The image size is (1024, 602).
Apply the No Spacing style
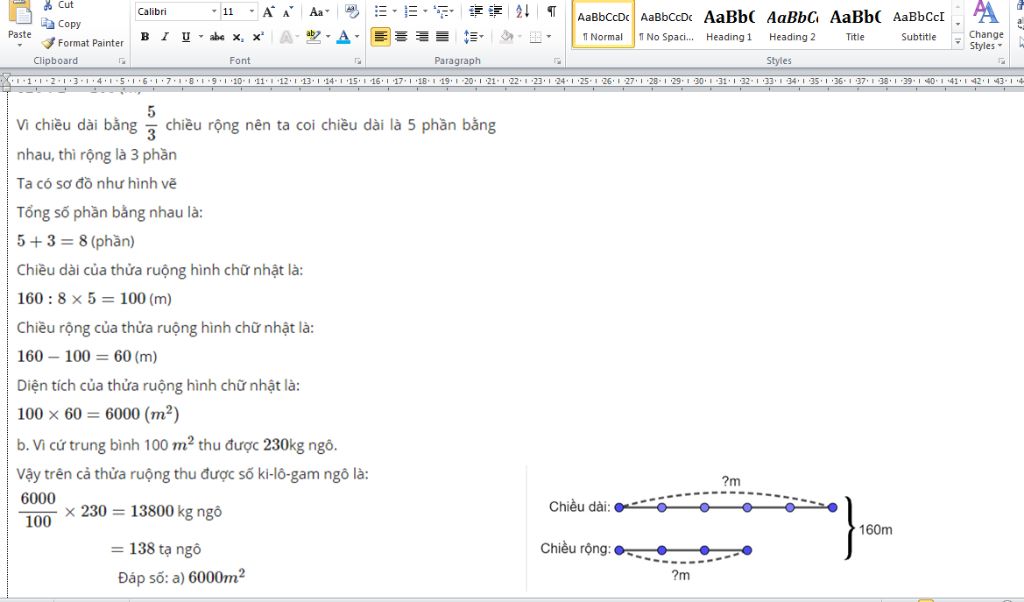click(x=666, y=24)
